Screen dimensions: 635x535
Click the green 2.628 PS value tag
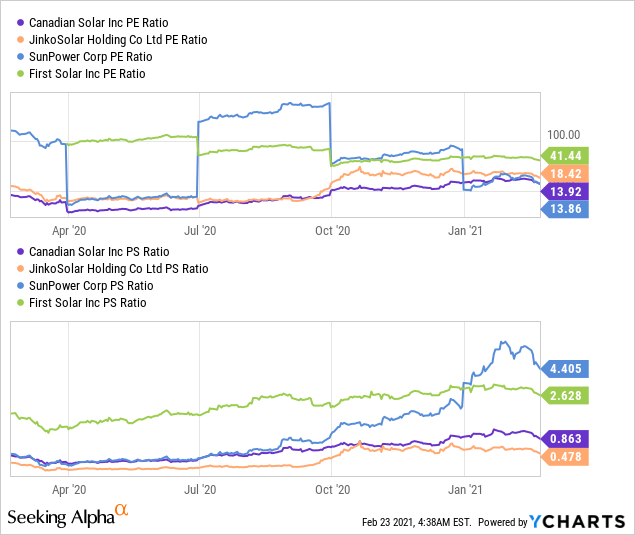click(565, 396)
